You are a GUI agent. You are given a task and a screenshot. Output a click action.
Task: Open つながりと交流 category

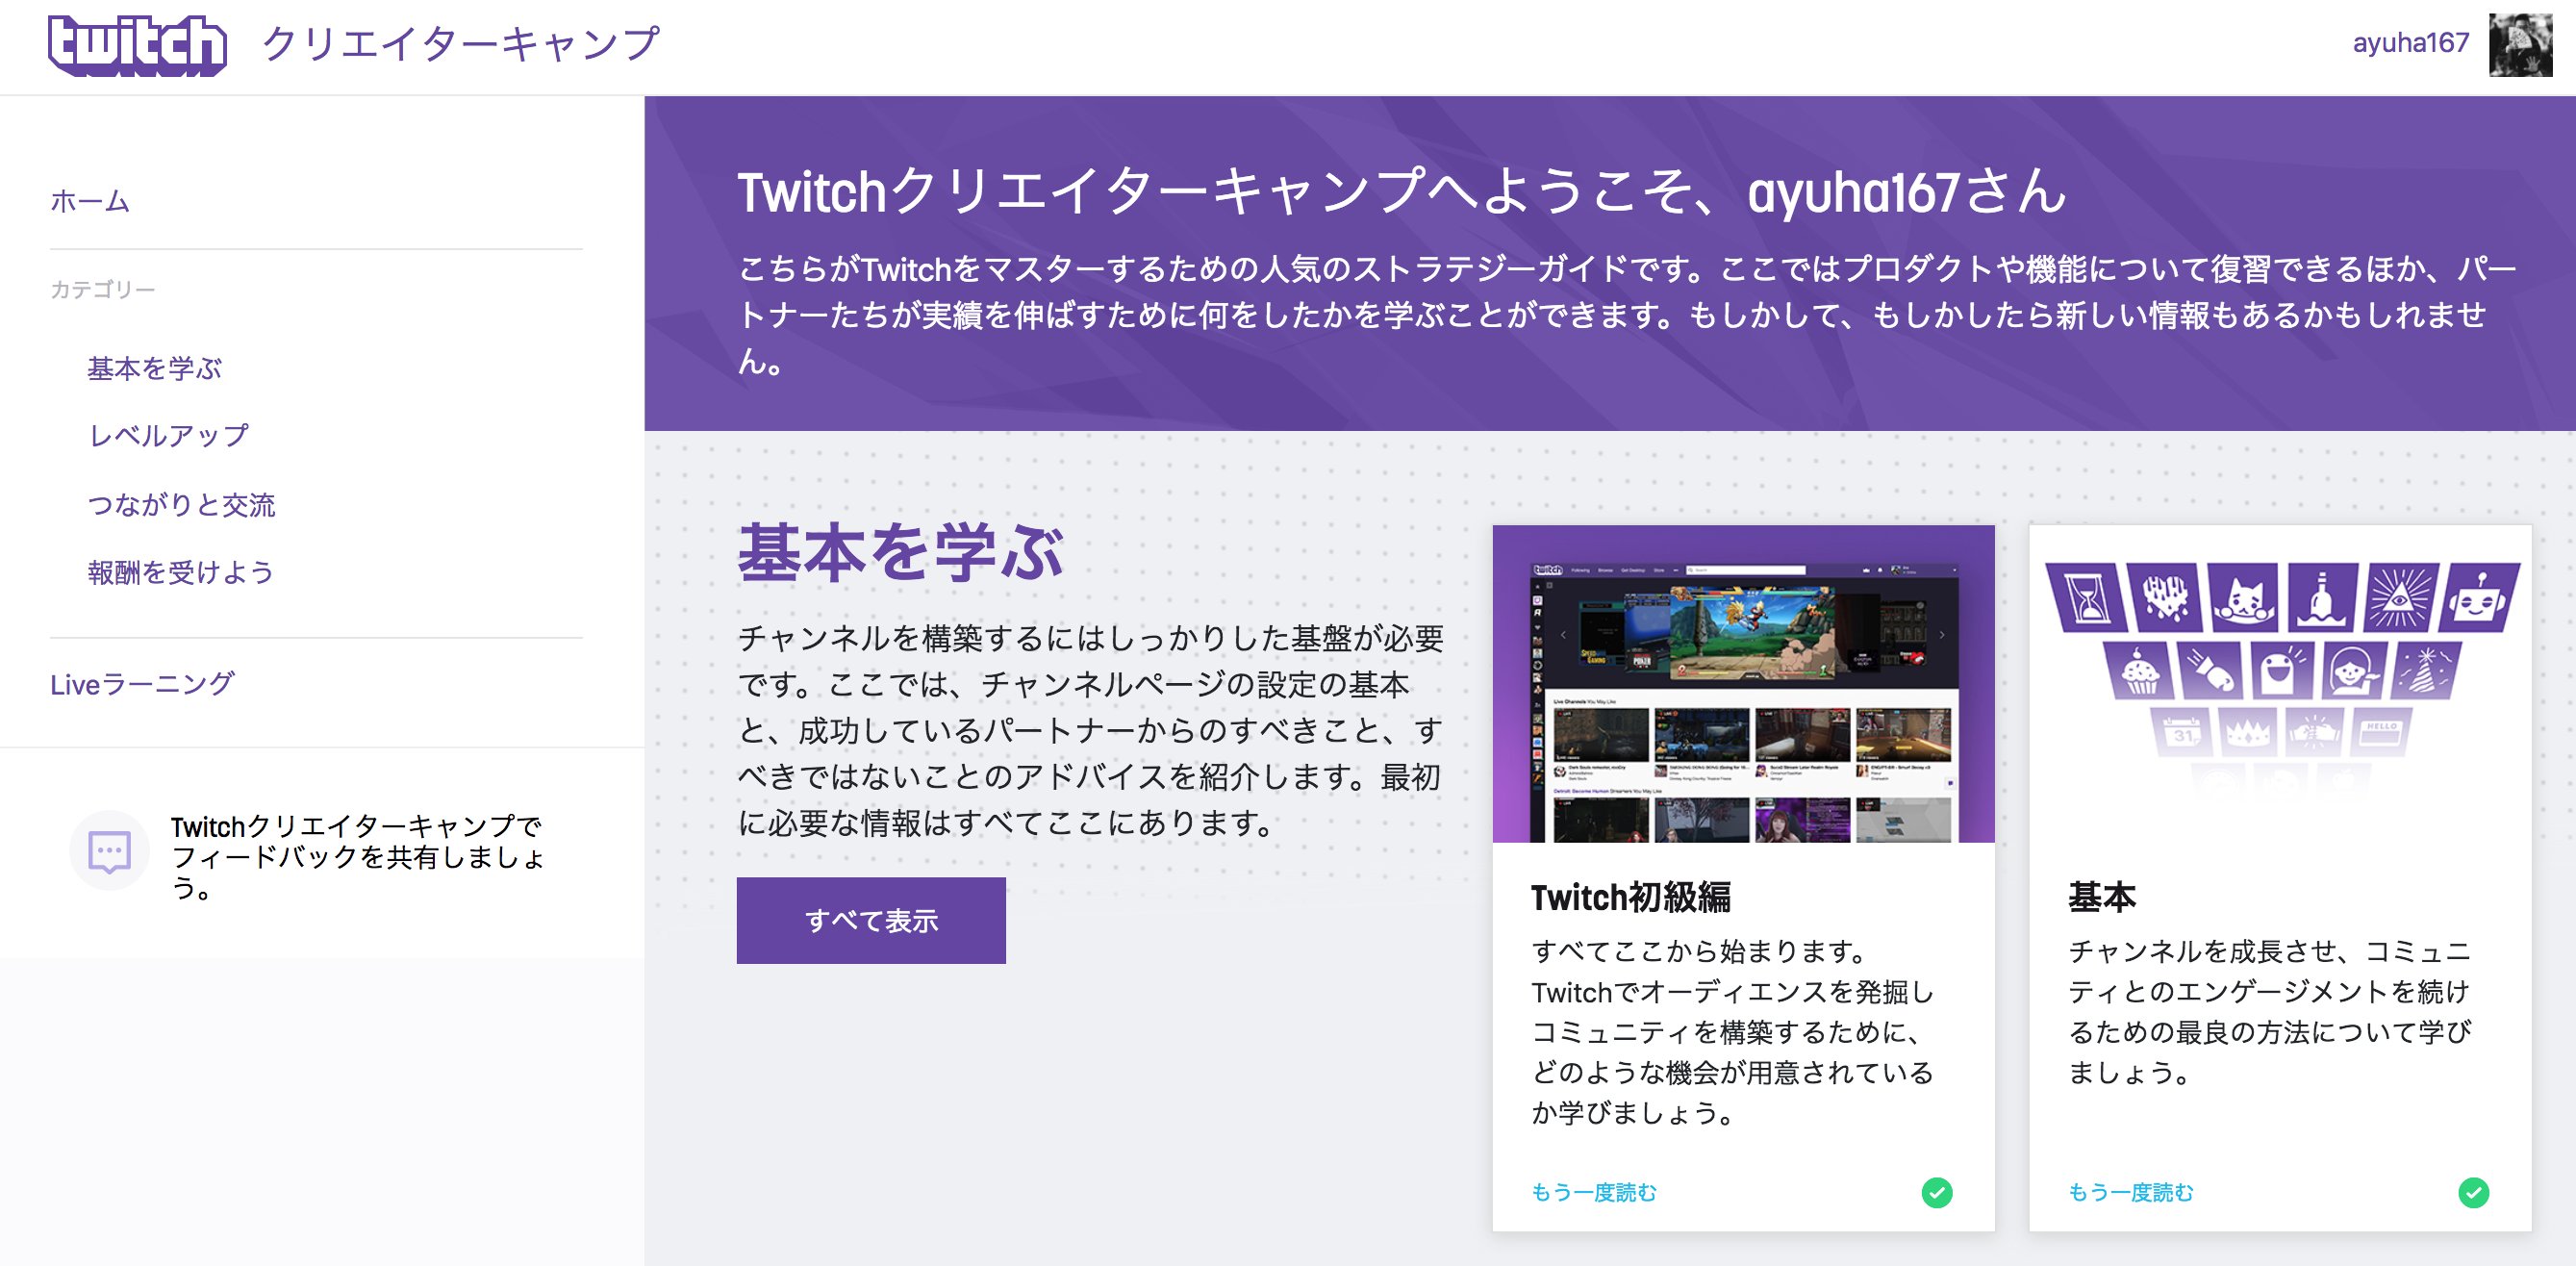[181, 504]
